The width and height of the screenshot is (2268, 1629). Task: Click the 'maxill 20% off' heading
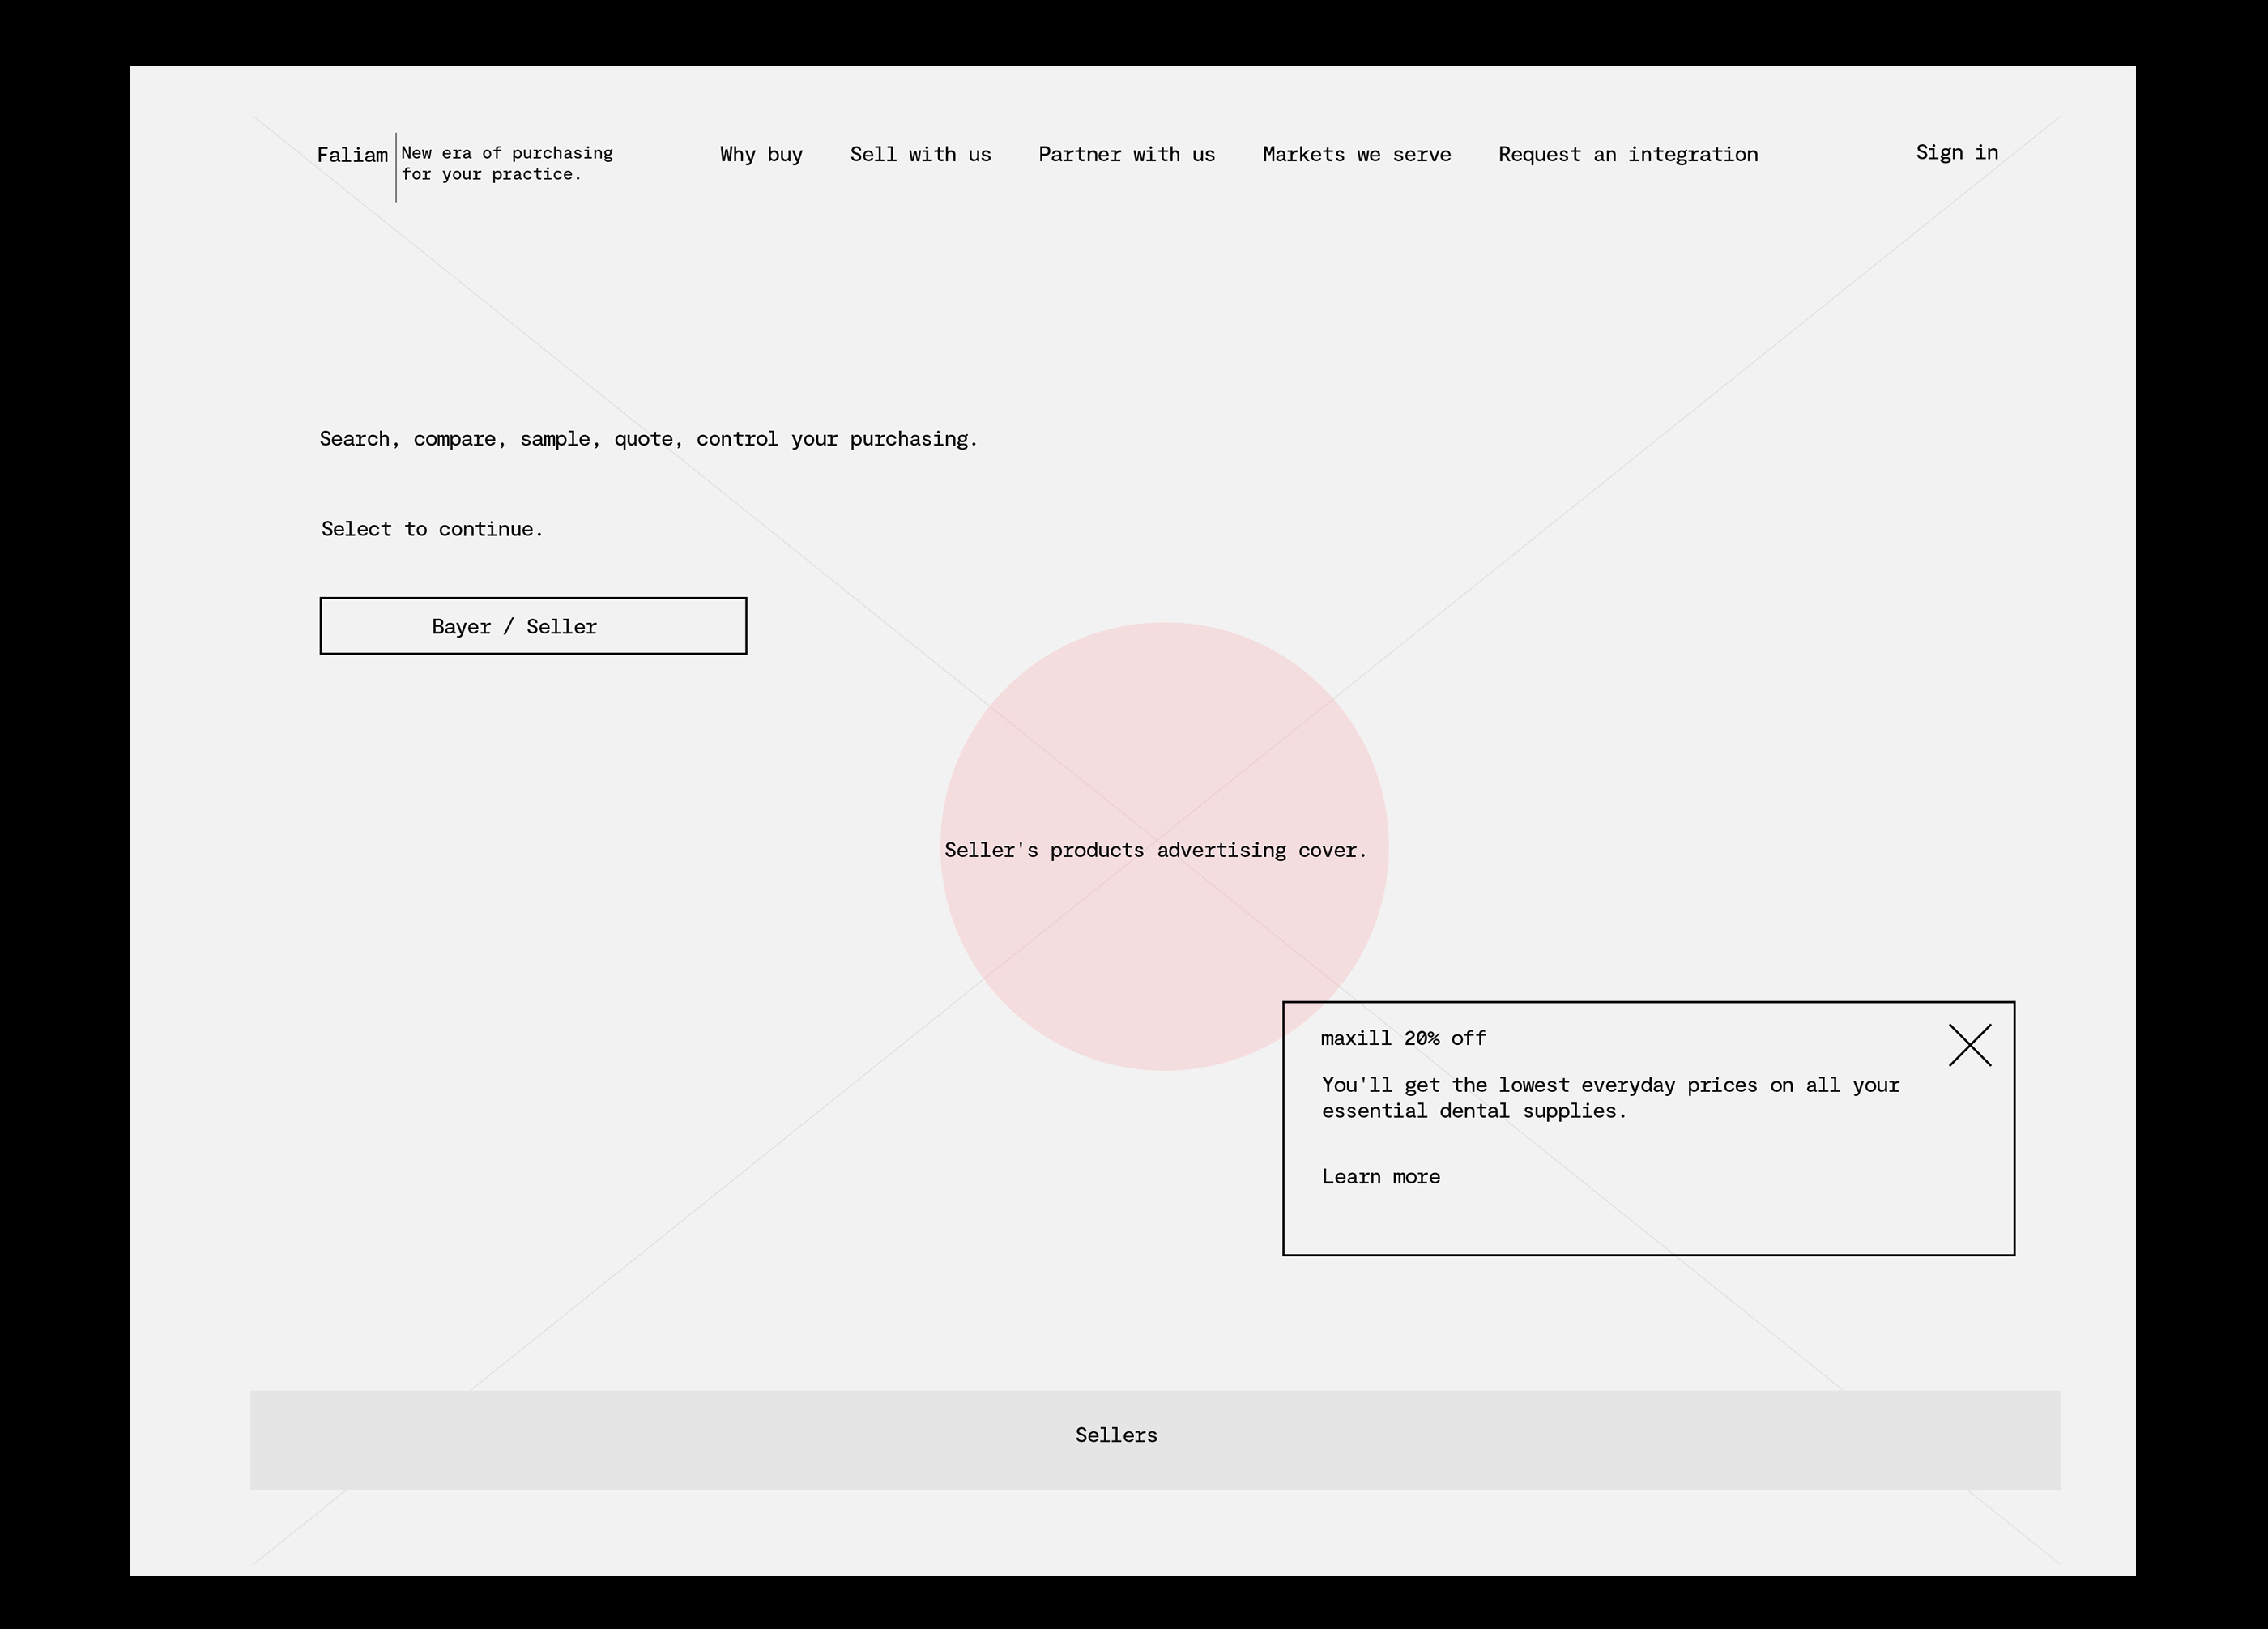pos(1402,1038)
